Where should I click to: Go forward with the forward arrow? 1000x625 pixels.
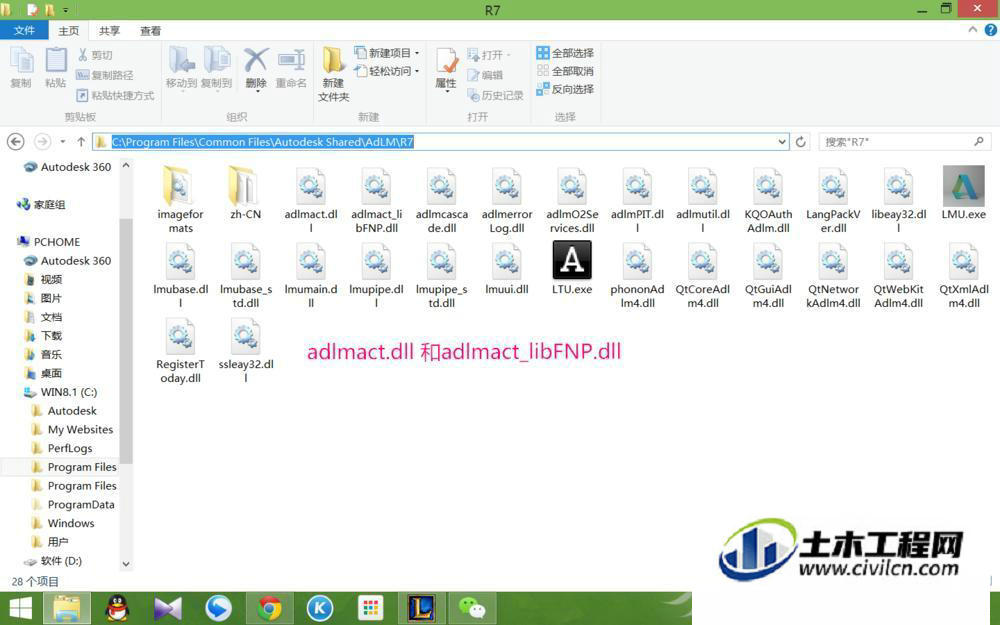coord(42,142)
